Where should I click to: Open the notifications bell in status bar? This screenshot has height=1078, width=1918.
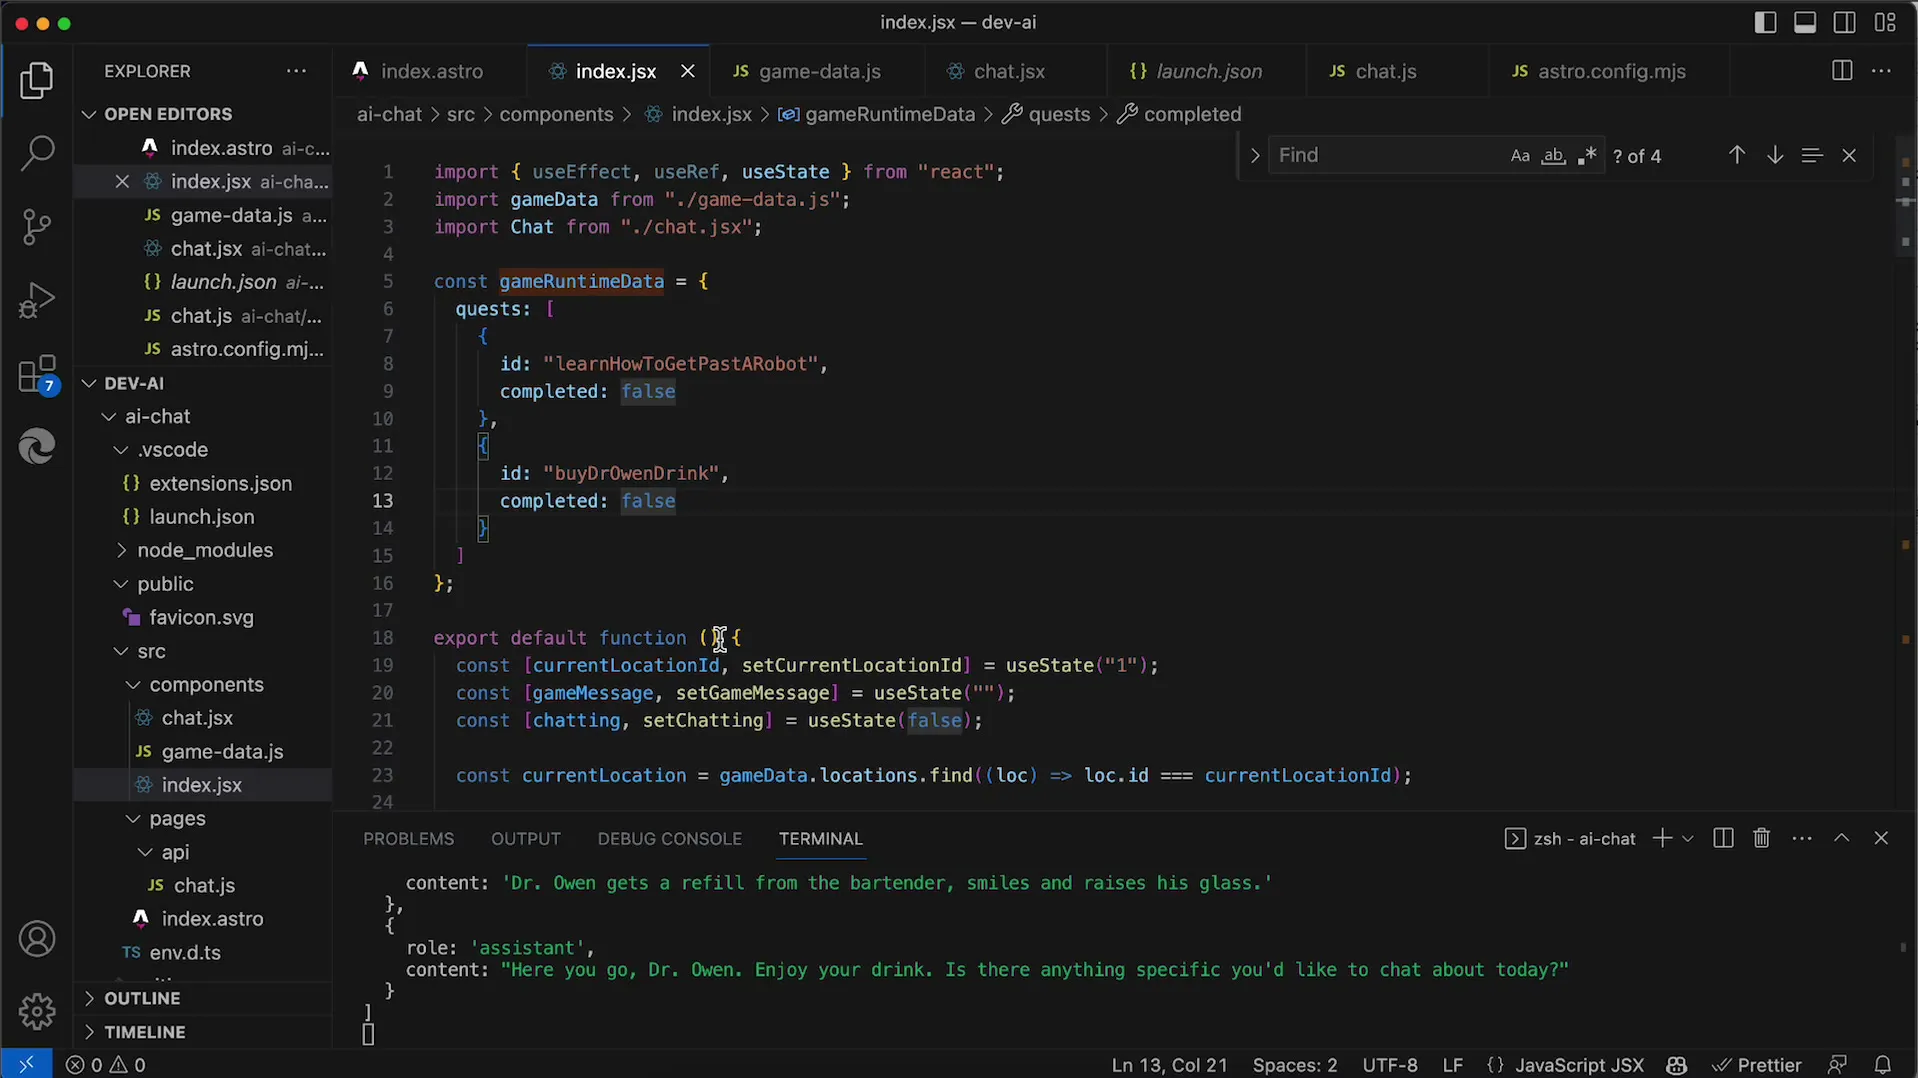point(1883,1065)
